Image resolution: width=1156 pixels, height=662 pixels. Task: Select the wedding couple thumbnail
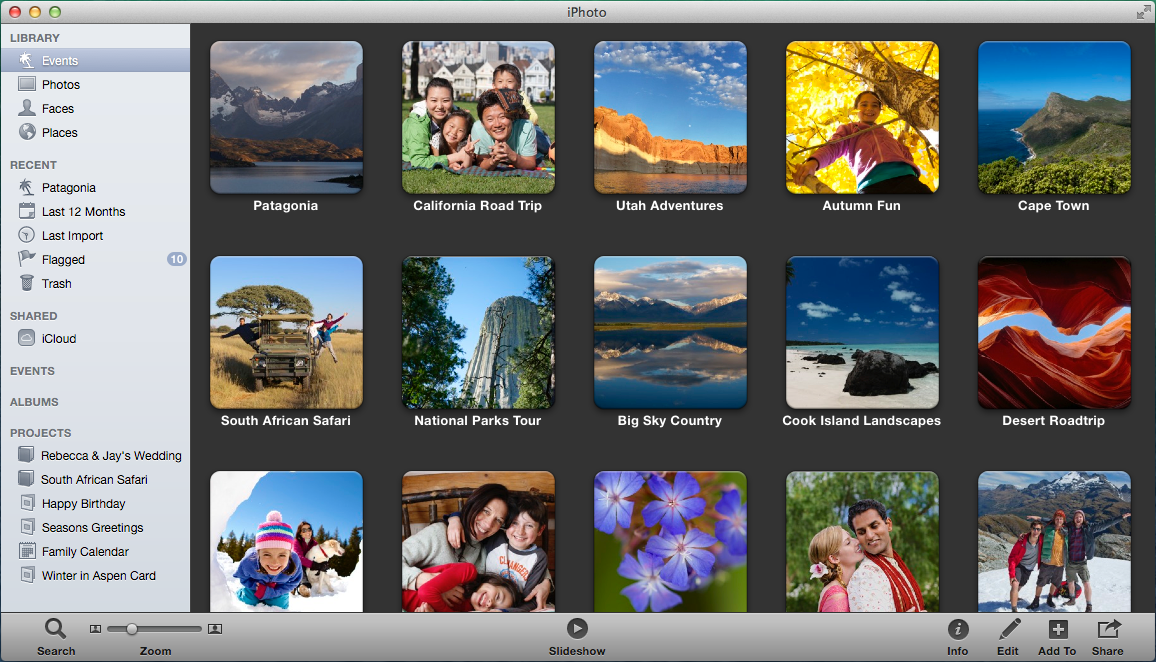(863, 542)
